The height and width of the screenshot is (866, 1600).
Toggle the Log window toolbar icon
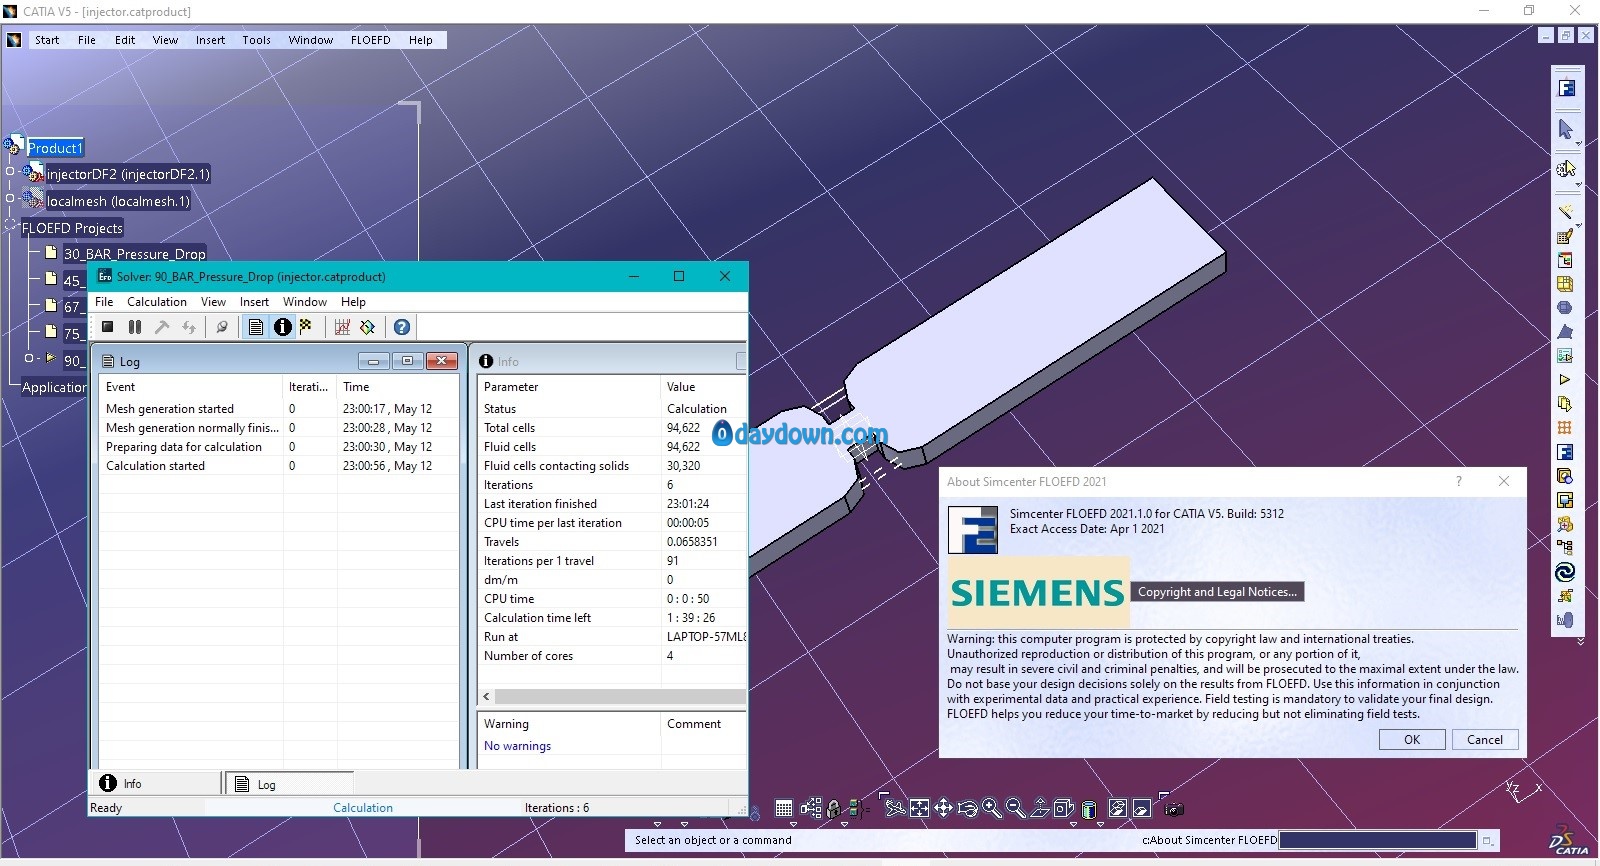(256, 327)
